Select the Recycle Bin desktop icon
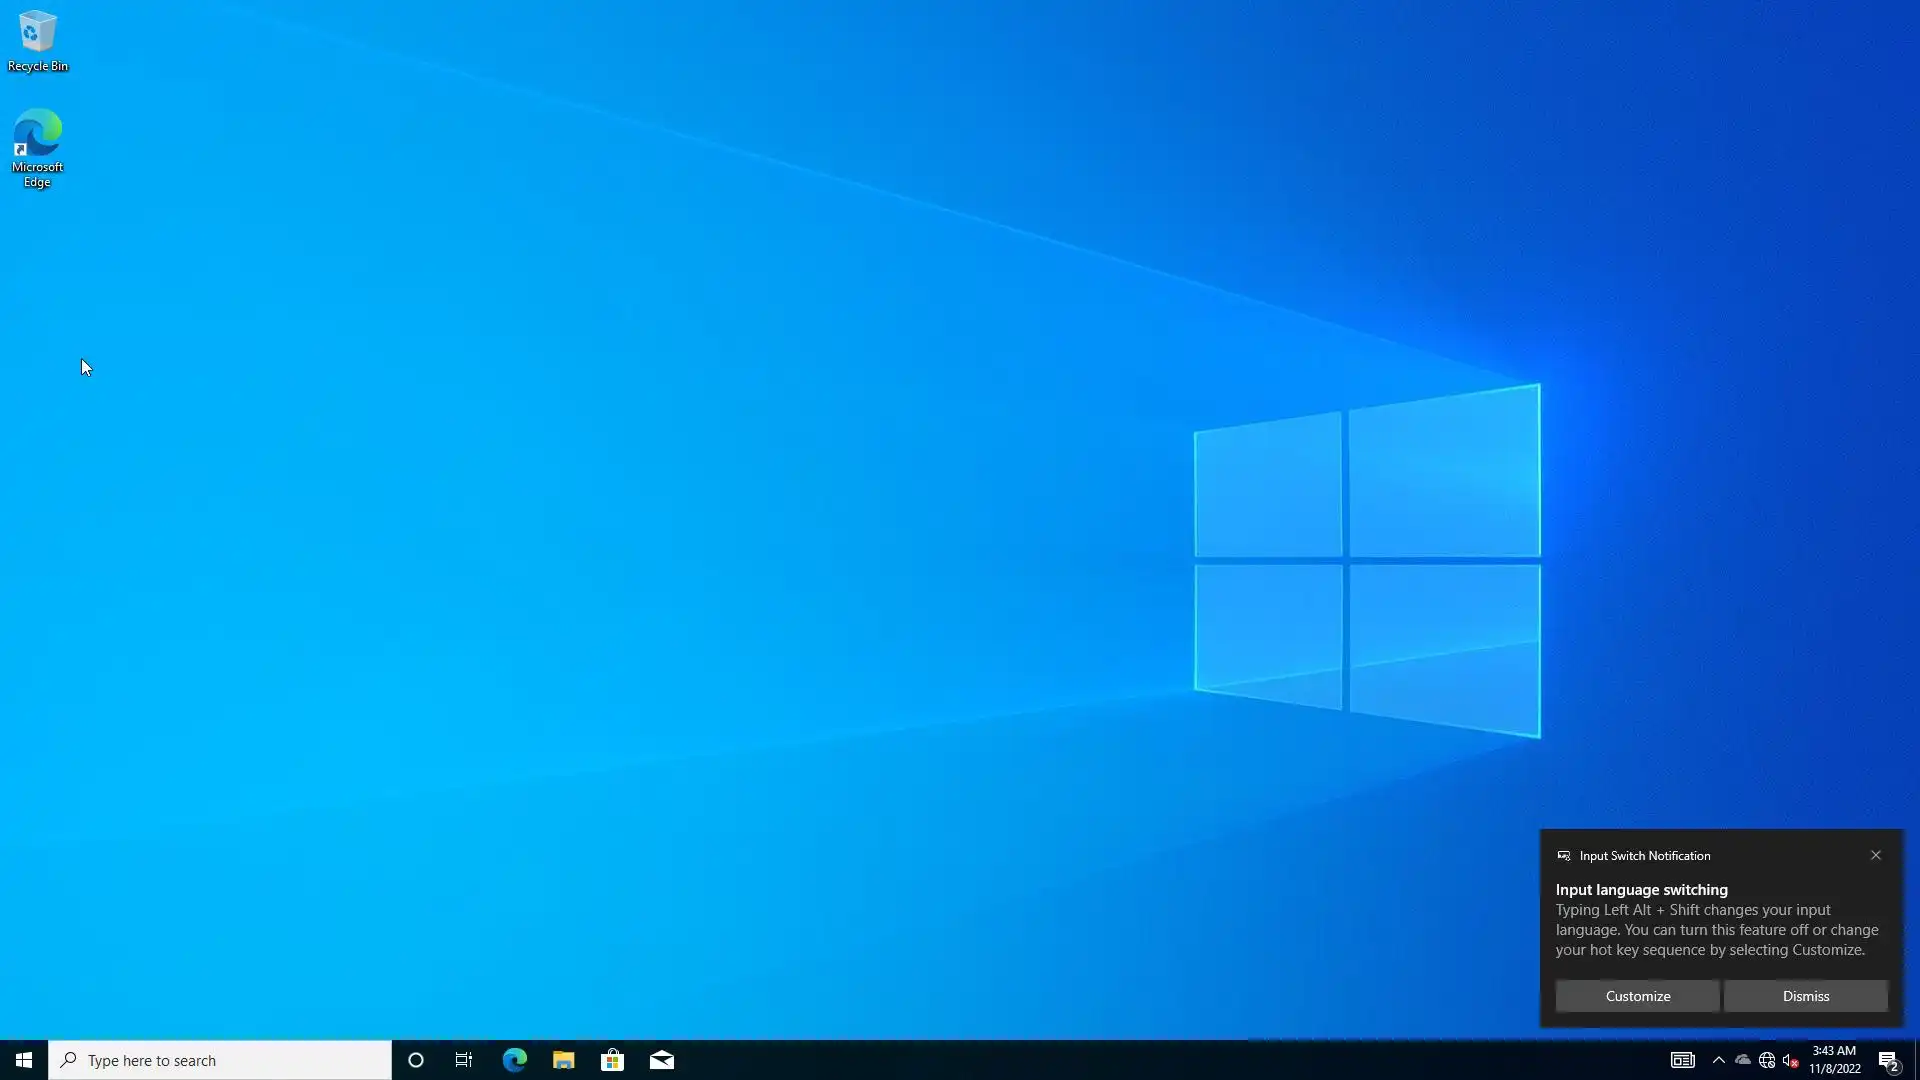The width and height of the screenshot is (1920, 1080). pyautogui.click(x=38, y=42)
